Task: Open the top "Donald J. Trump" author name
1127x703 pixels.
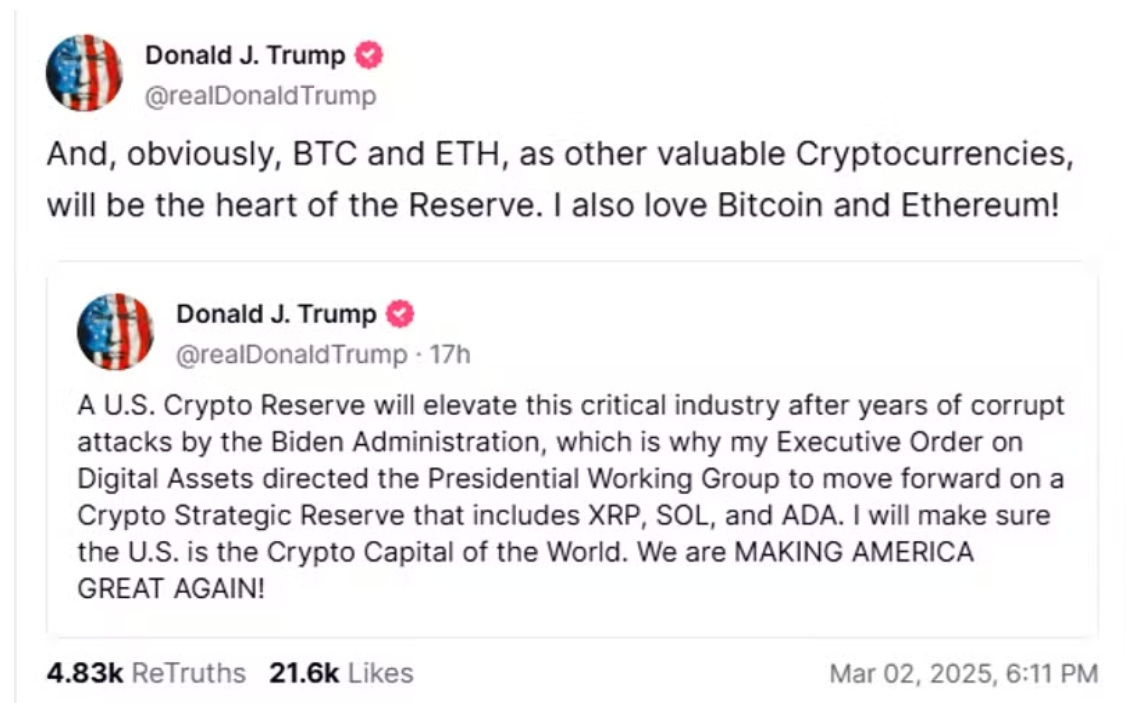Action: pos(245,56)
